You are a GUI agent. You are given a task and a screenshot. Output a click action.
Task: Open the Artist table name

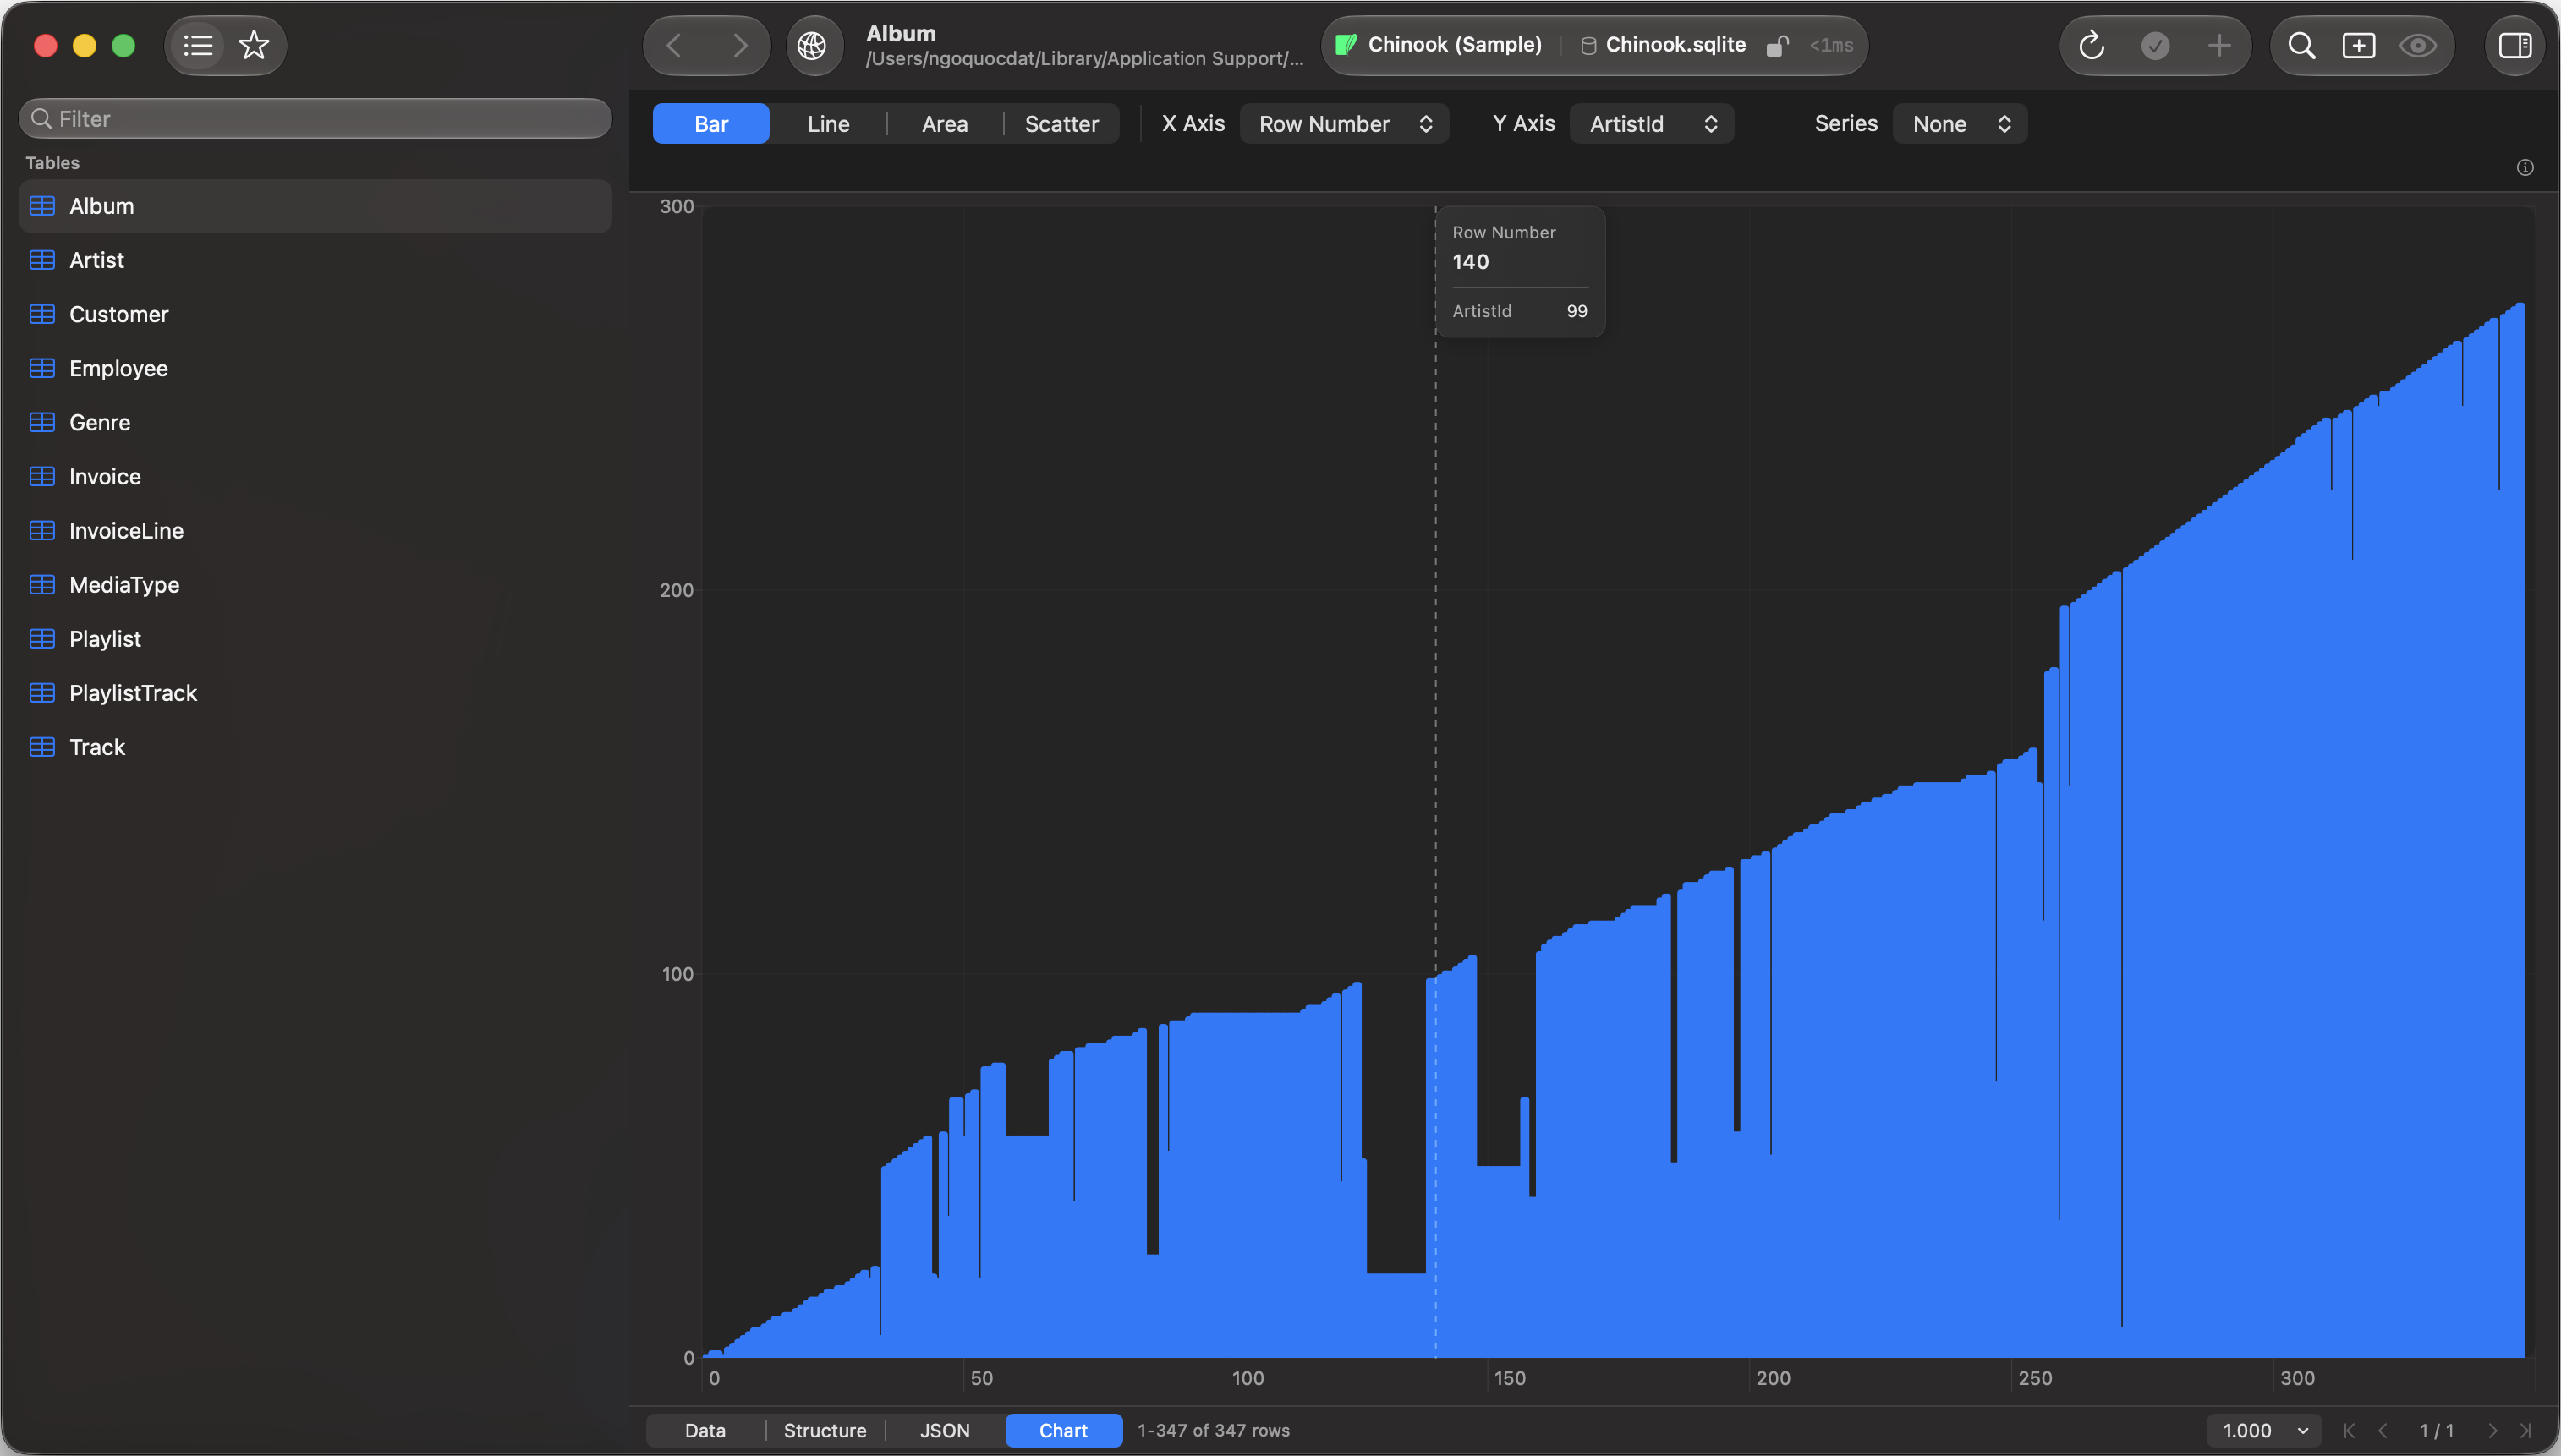pyautogui.click(x=96, y=260)
